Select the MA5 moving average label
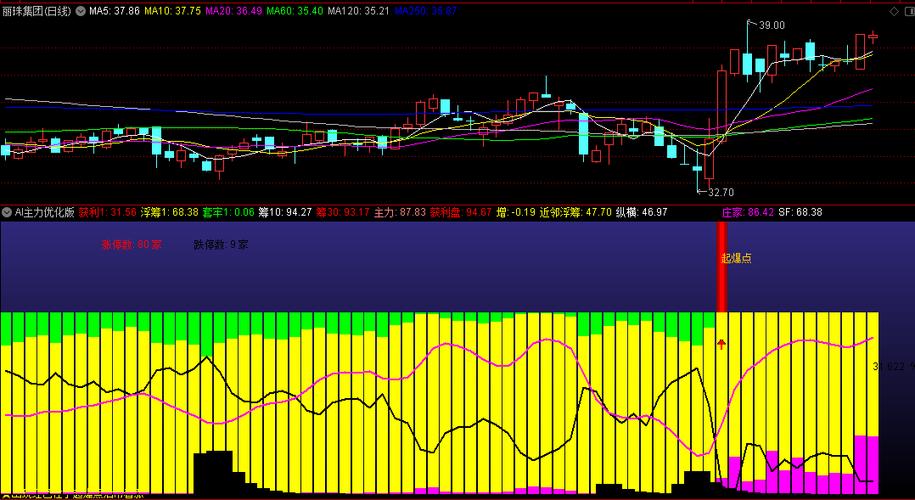 click(x=114, y=11)
